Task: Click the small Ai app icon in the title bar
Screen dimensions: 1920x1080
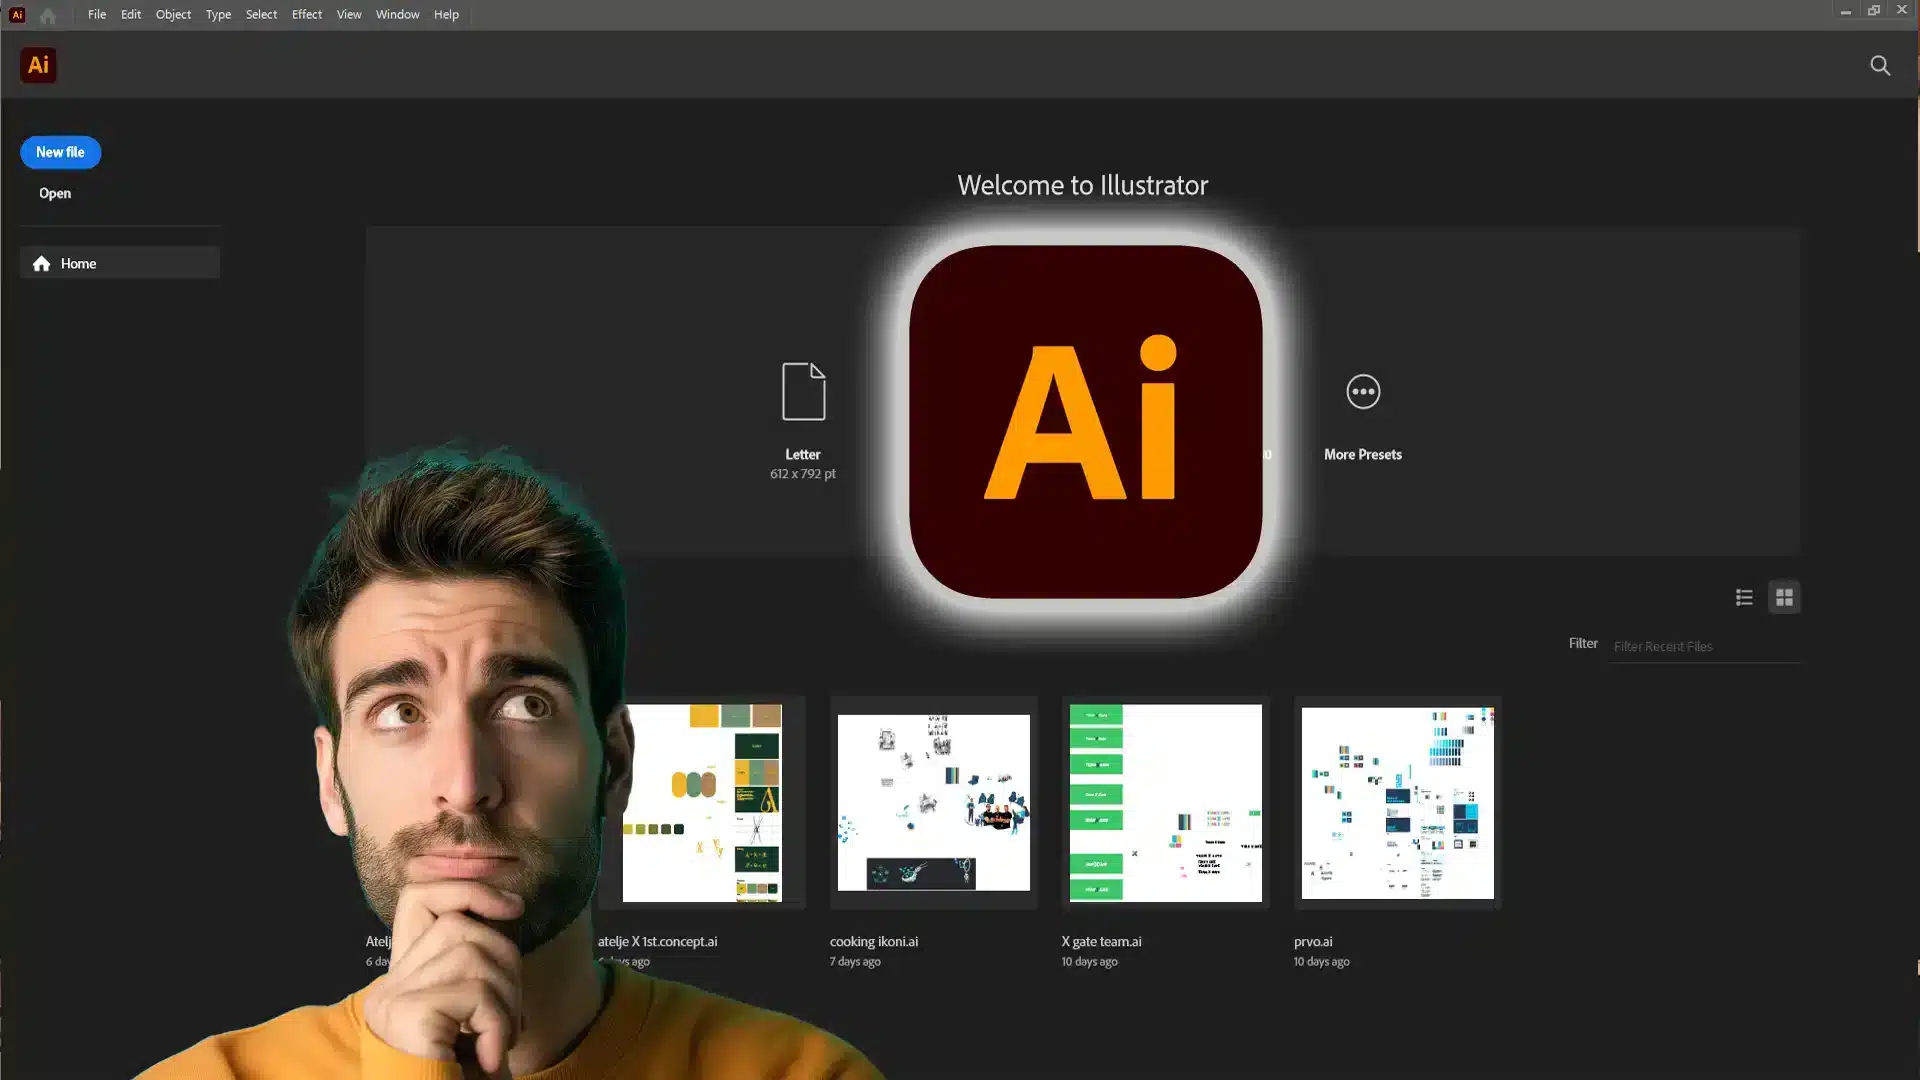Action: [17, 15]
